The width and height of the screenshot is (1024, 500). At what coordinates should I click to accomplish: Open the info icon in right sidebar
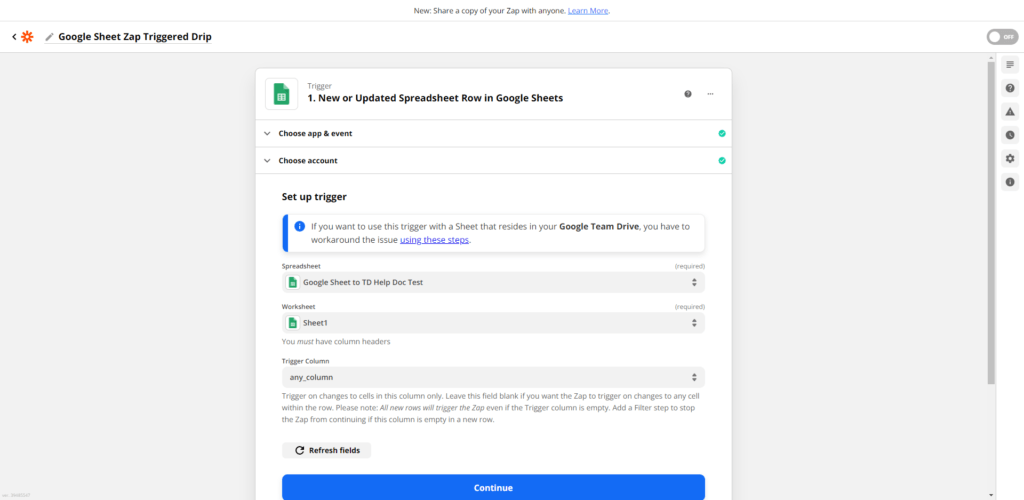pos(1010,182)
